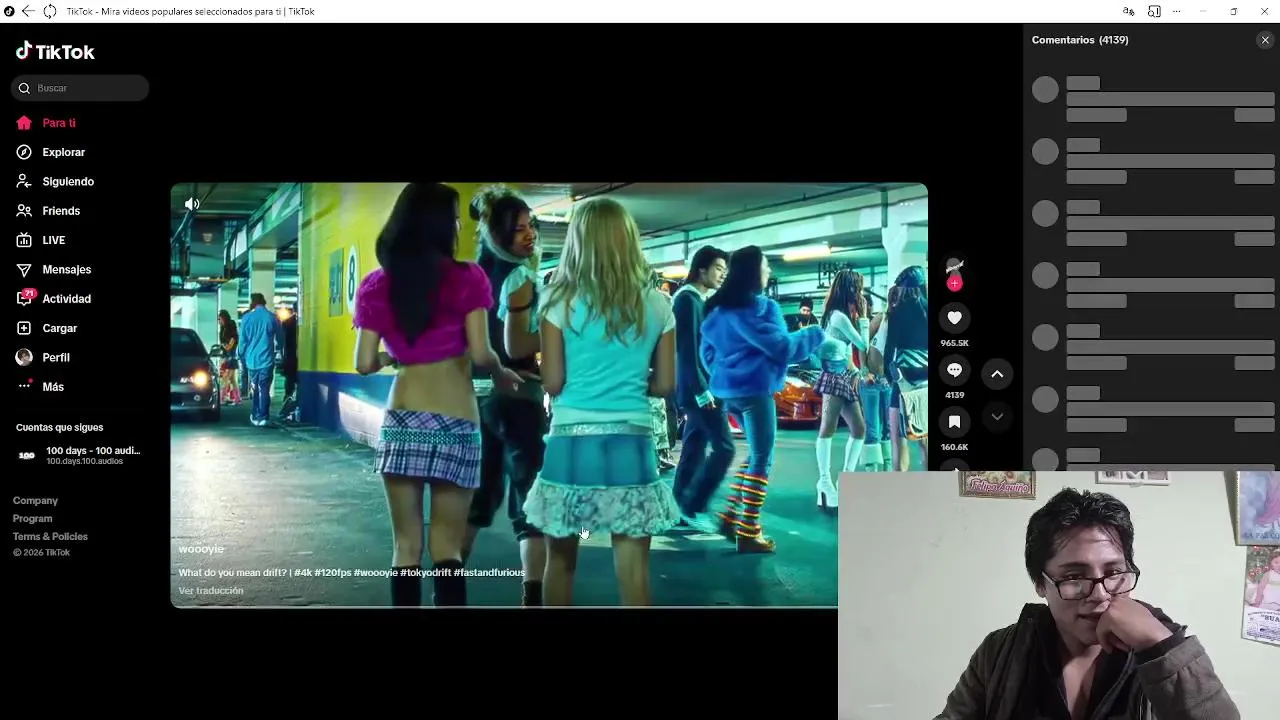The image size is (1280, 720).
Task: Click the profile avatar beside Perfil
Action: point(24,357)
